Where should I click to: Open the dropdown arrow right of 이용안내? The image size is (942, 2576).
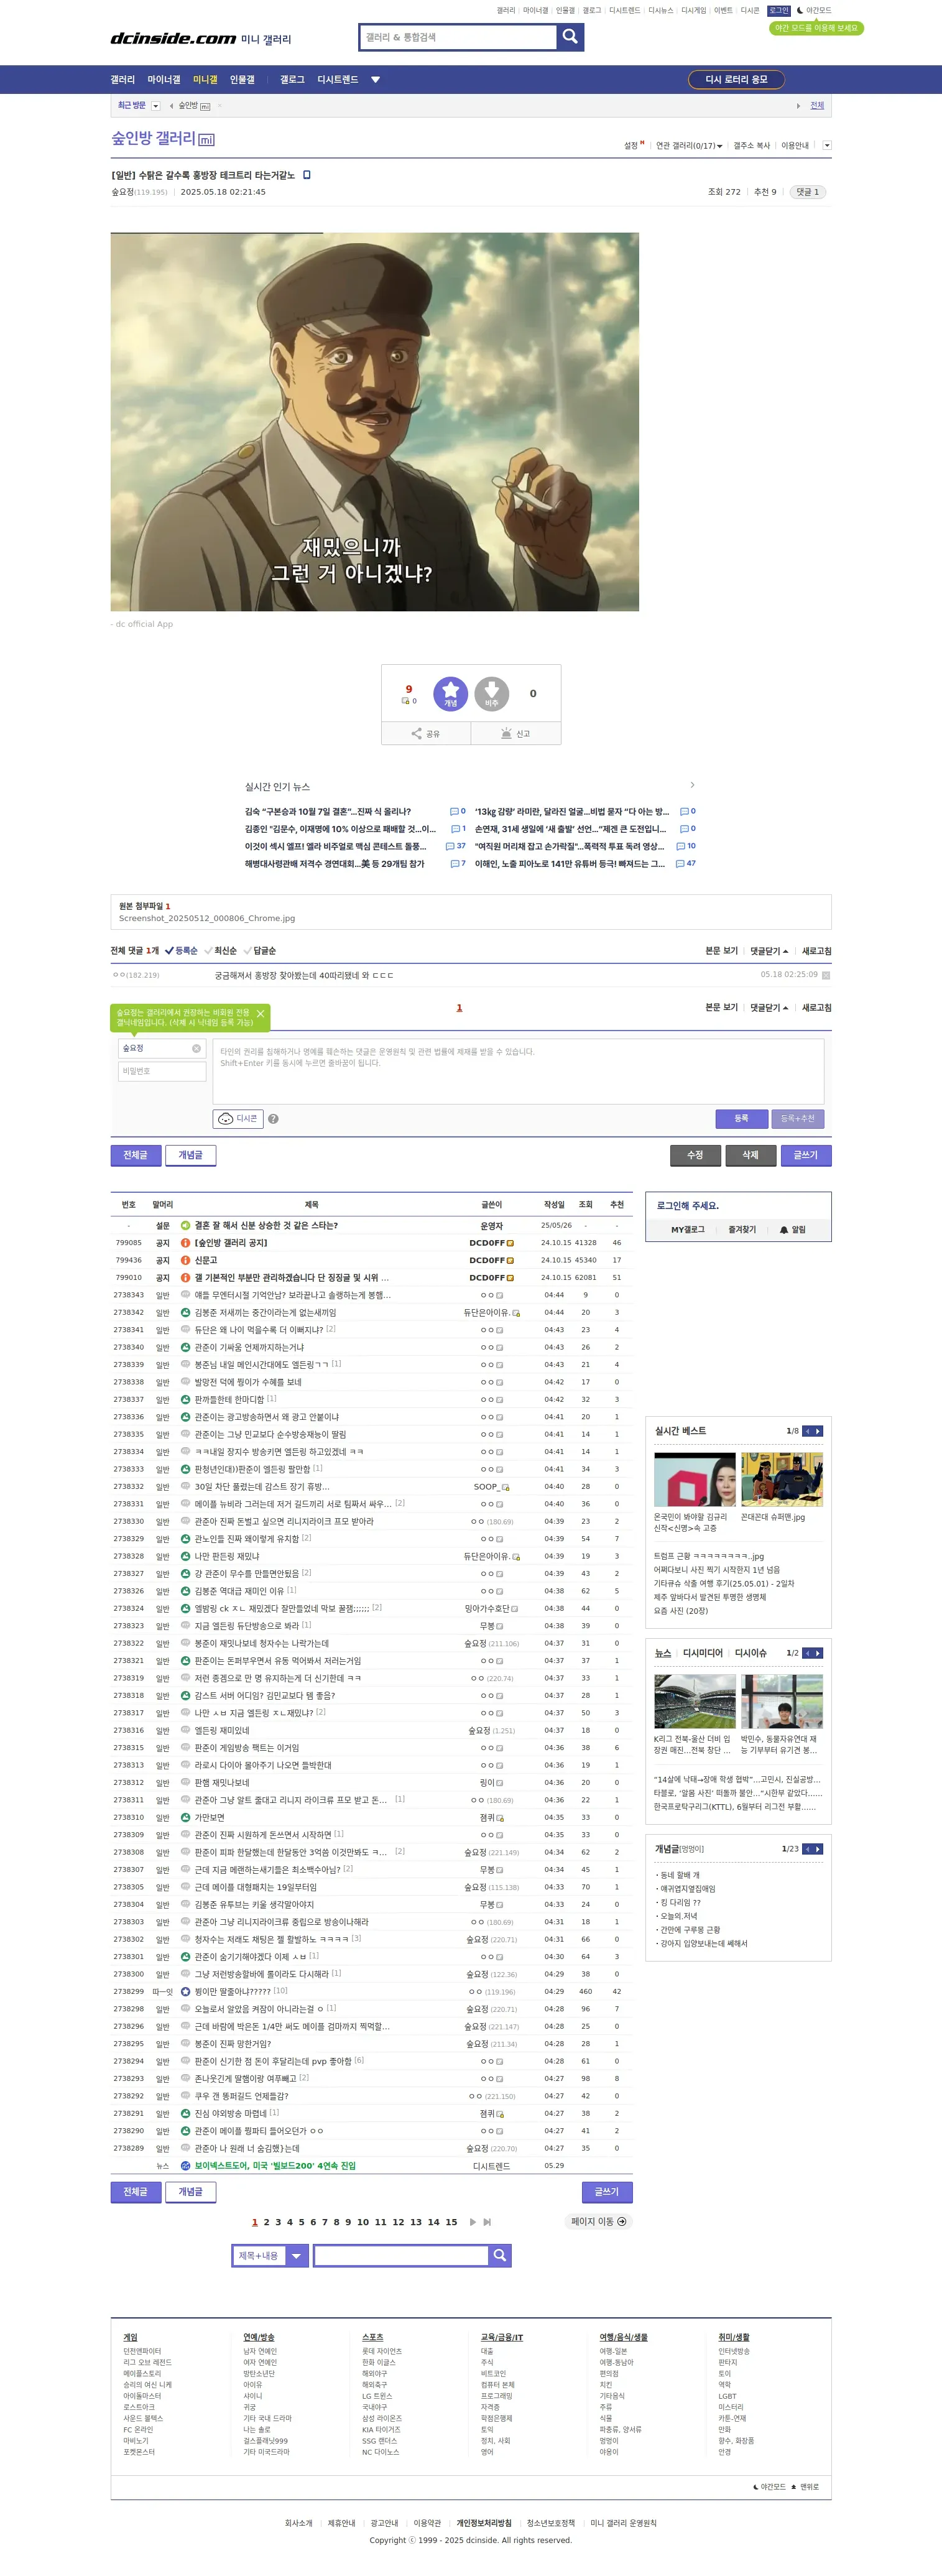[826, 146]
